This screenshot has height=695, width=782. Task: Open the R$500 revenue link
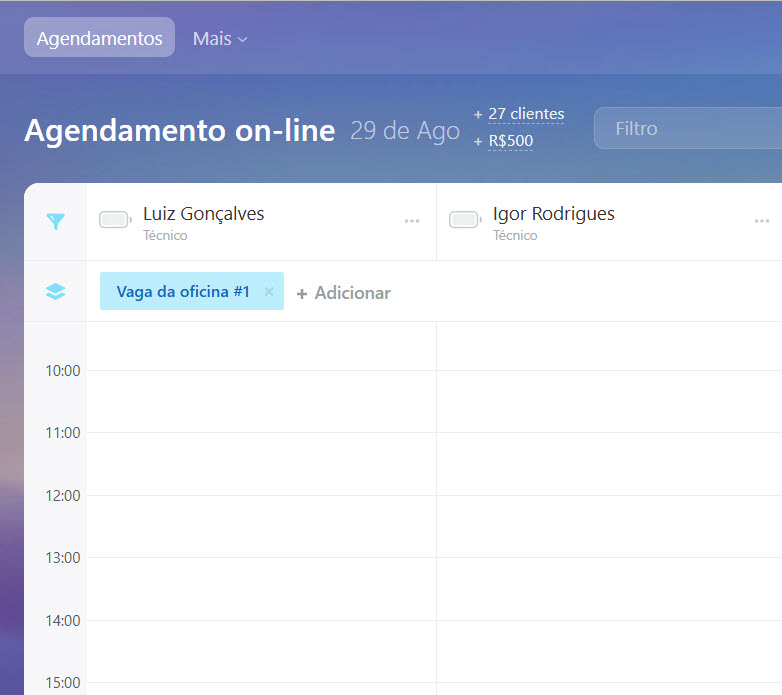pyautogui.click(x=510, y=141)
